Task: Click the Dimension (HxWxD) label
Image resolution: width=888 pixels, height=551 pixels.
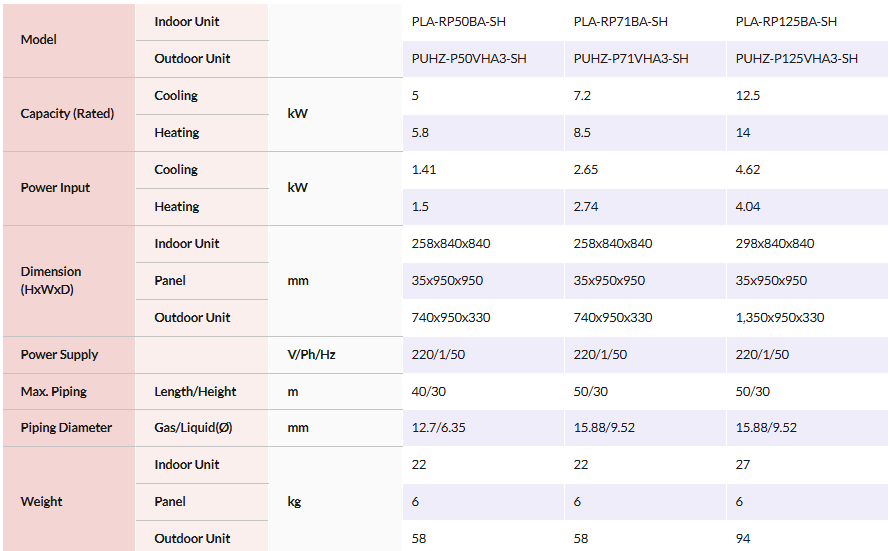Action: [x=51, y=280]
